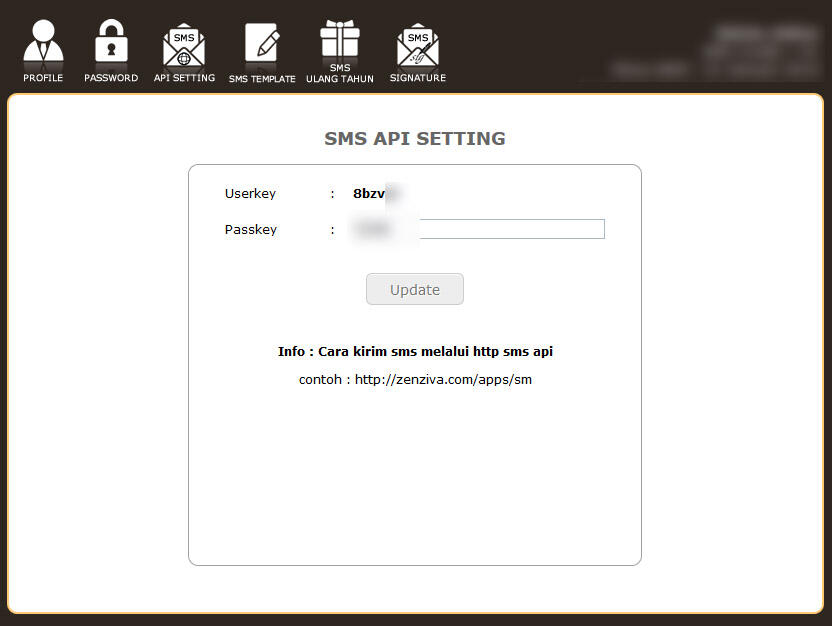Select the Userkey value starting with 8bzv
832x626 pixels.
375,193
